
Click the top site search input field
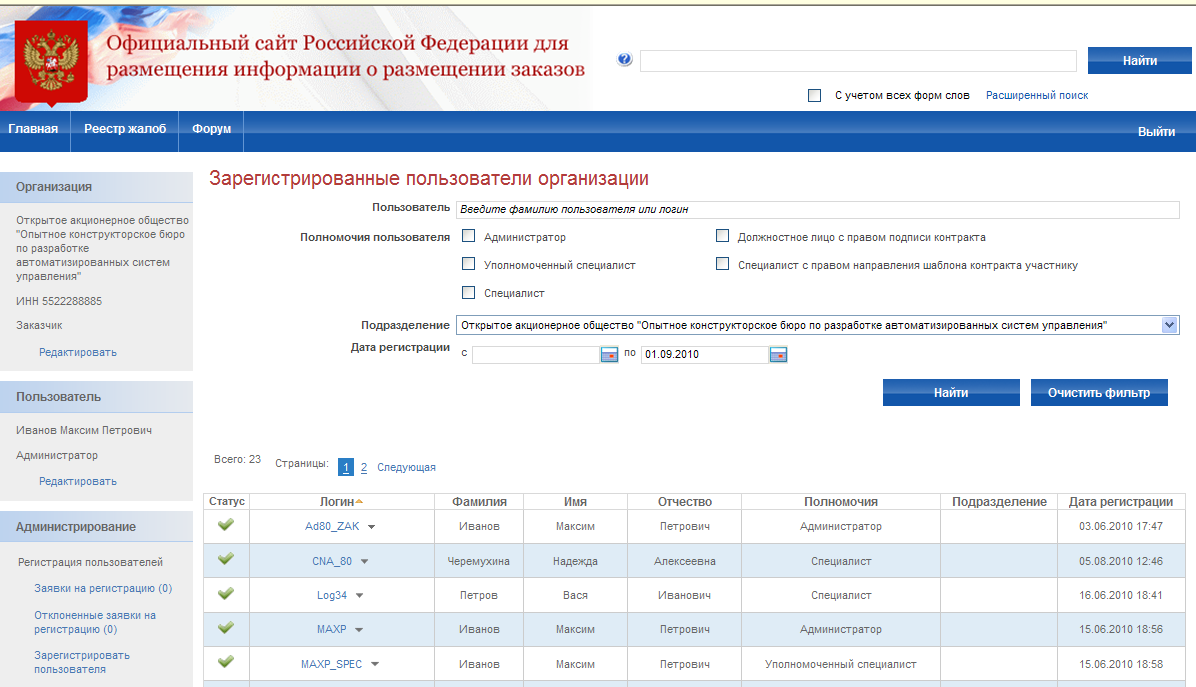(x=858, y=61)
